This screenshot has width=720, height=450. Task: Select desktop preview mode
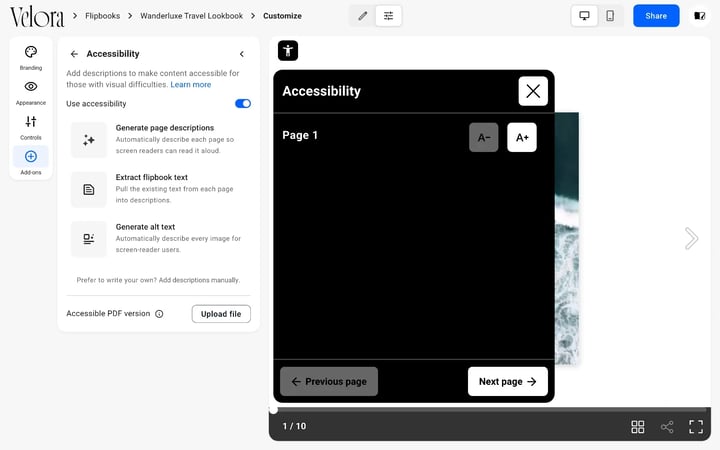click(x=585, y=16)
